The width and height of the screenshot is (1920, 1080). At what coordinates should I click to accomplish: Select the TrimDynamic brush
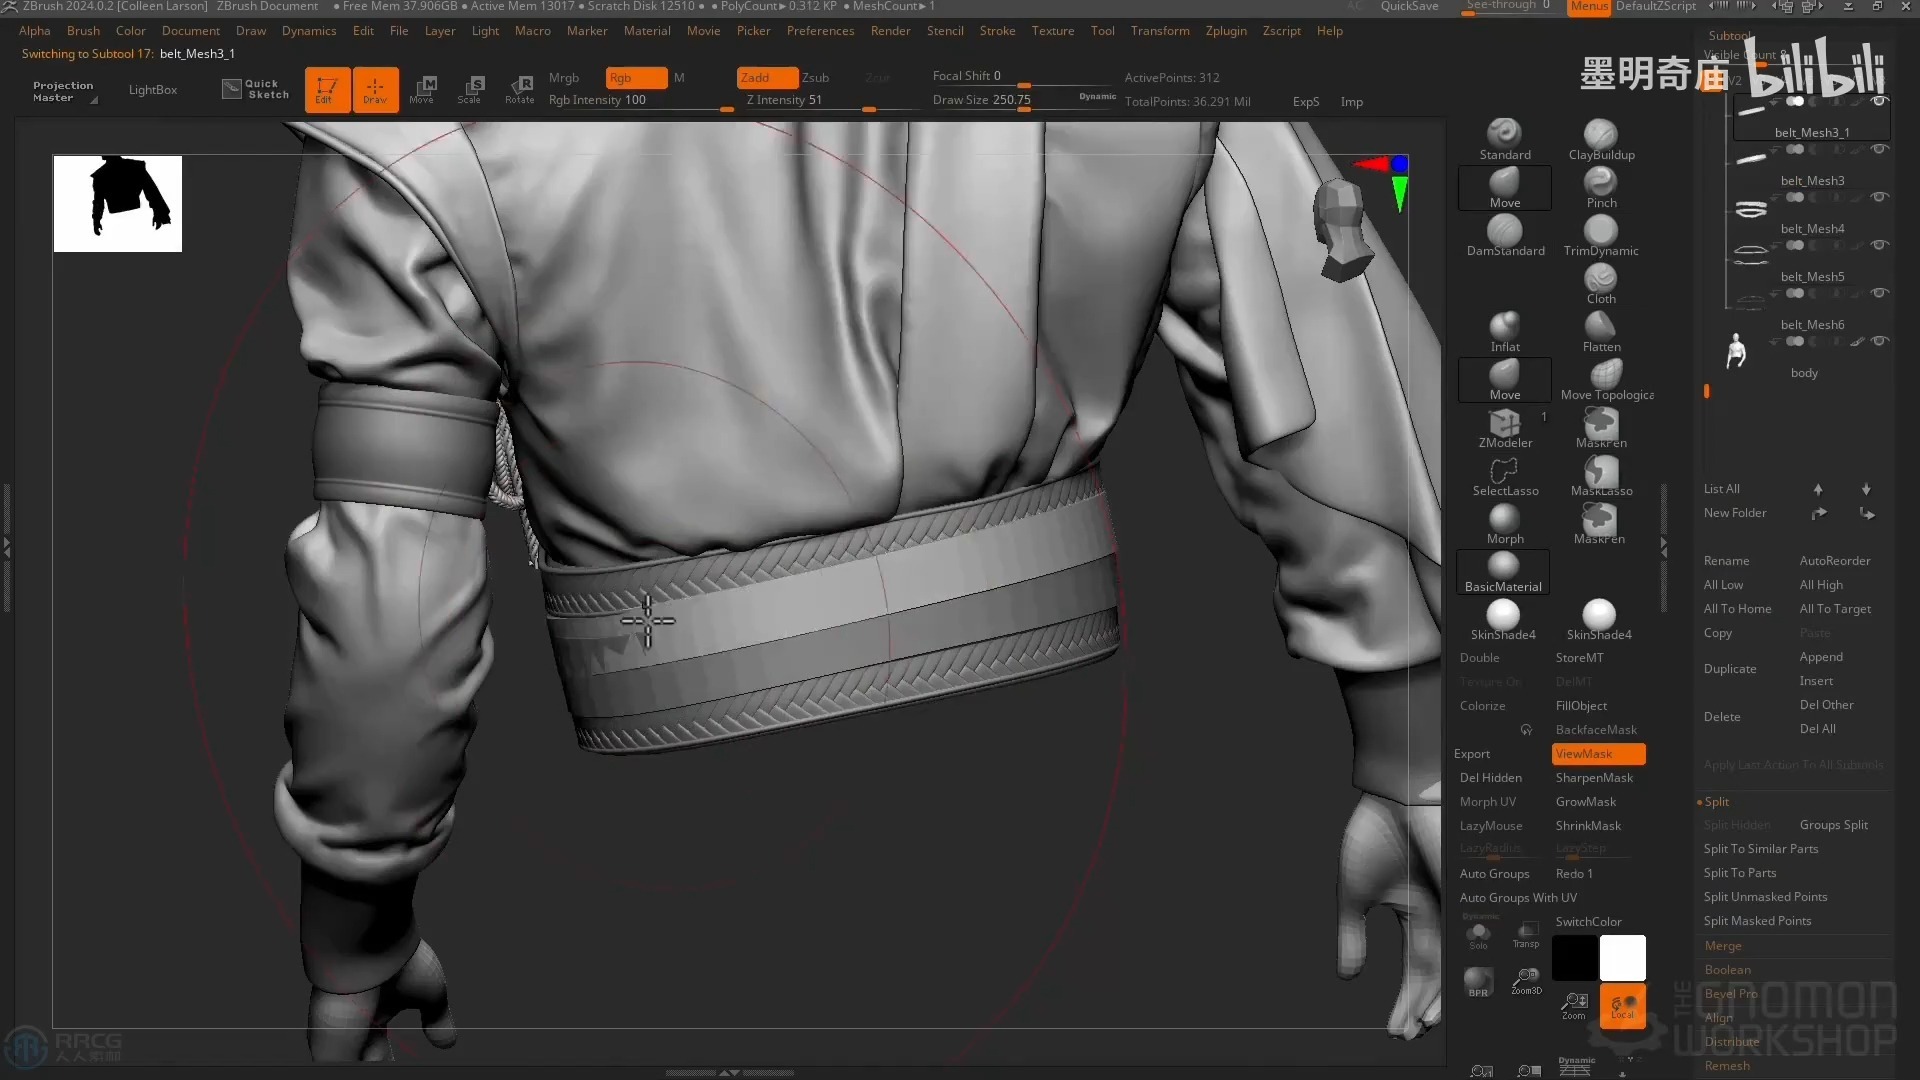click(1601, 235)
